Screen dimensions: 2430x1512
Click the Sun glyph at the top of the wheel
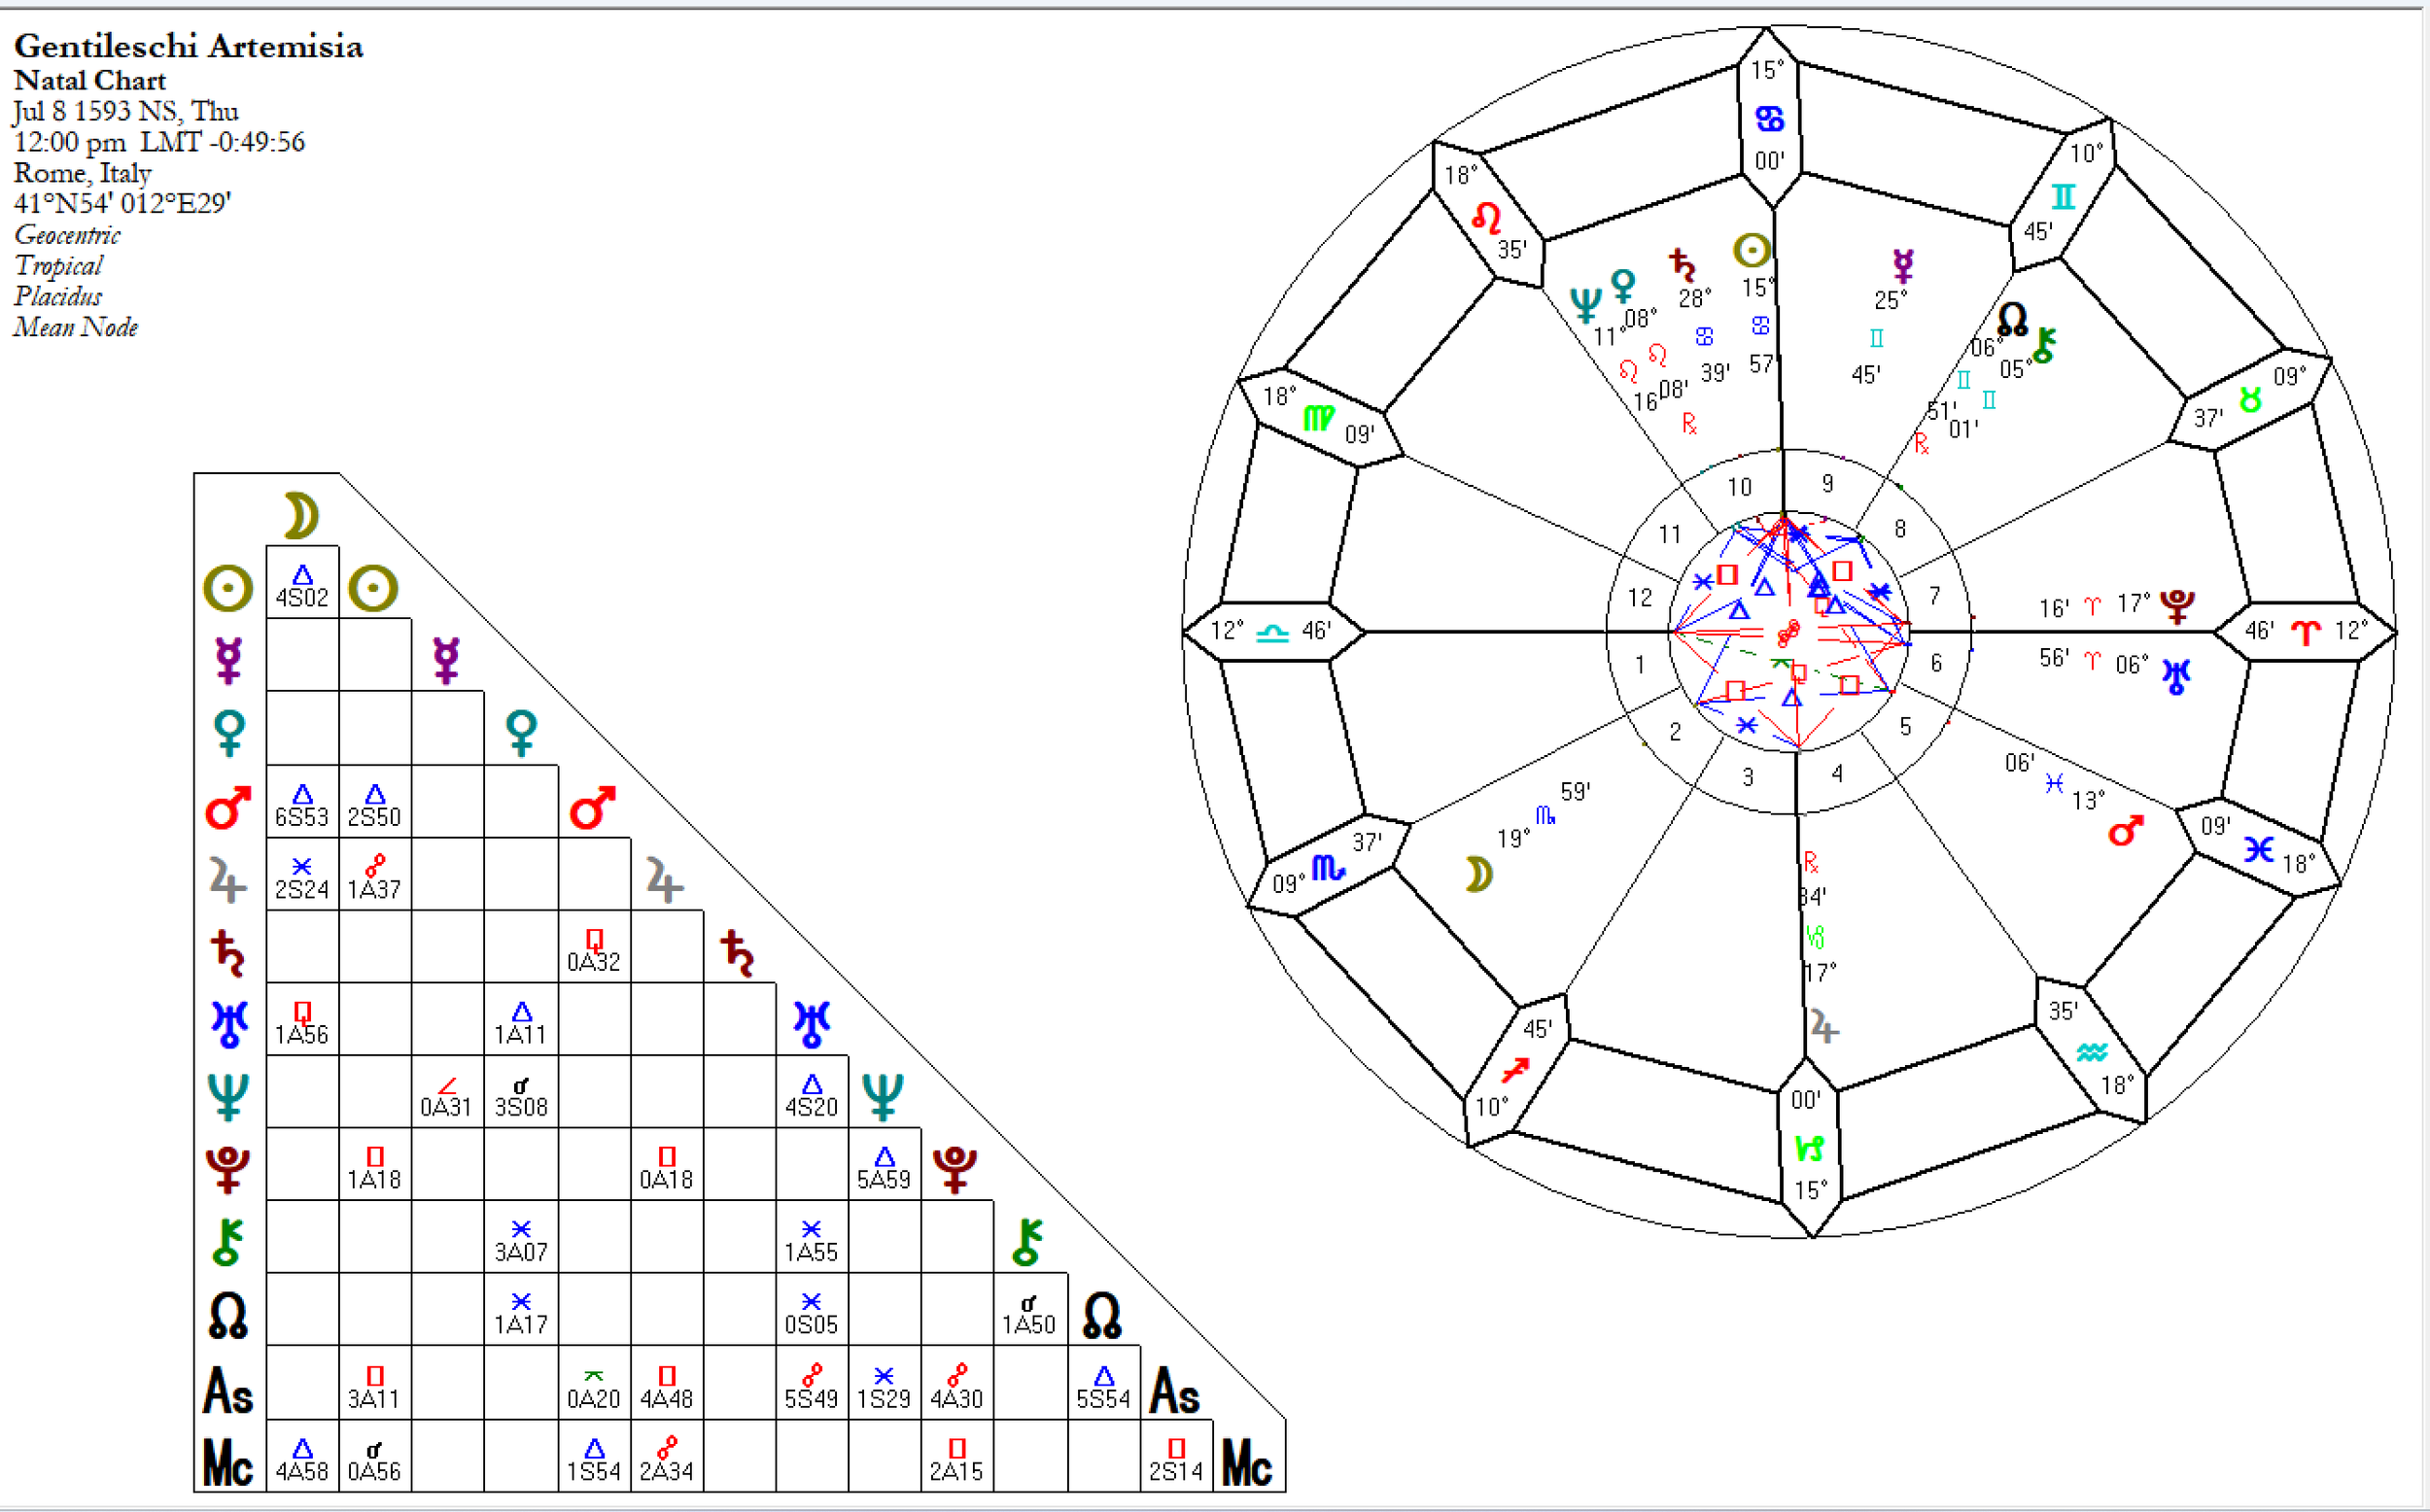point(1751,250)
